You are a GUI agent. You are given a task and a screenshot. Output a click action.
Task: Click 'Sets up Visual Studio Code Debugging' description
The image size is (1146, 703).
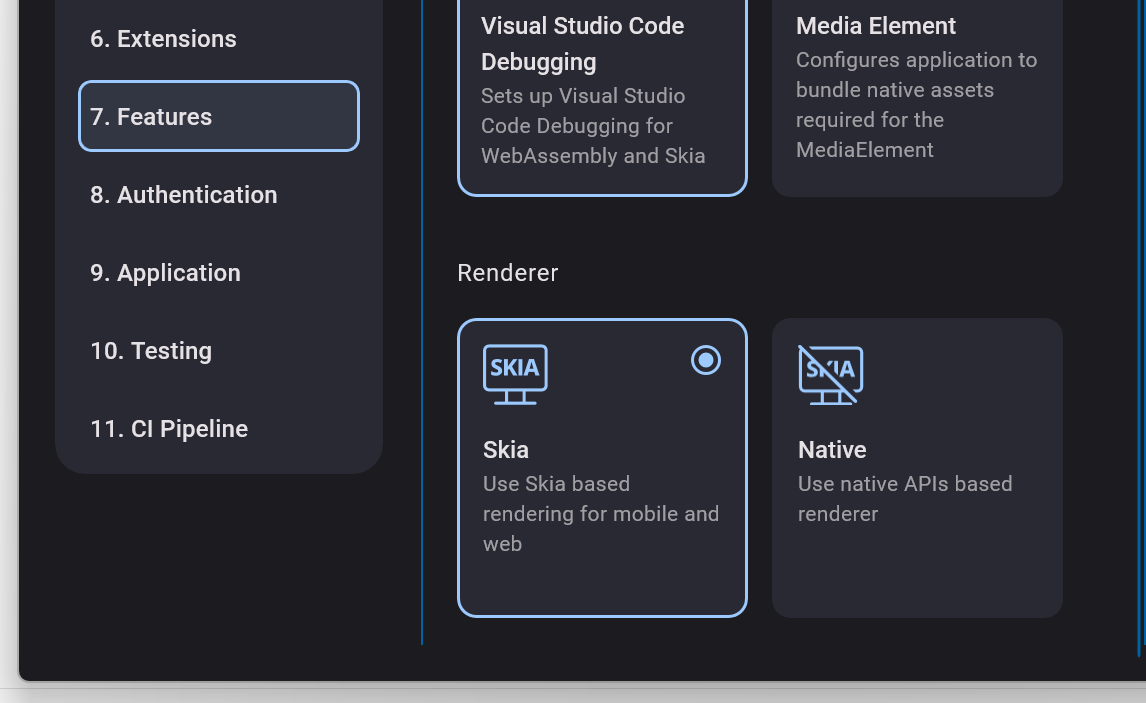(x=593, y=126)
